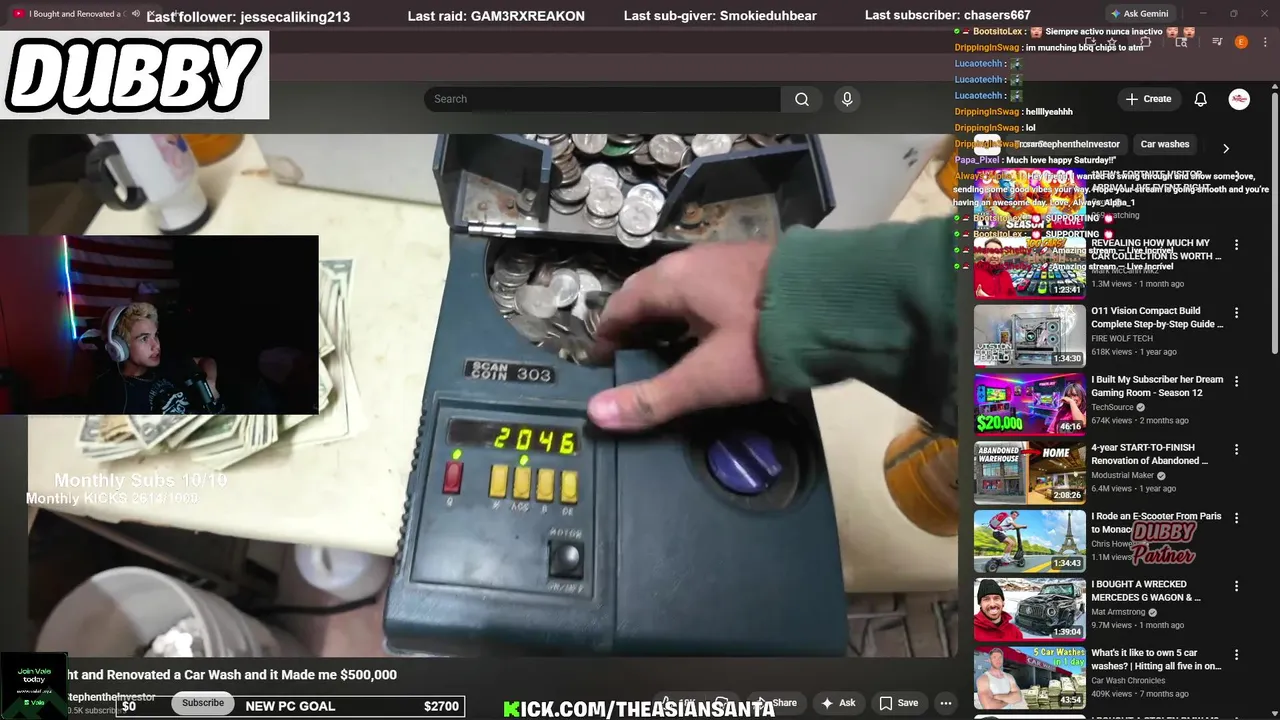Click the 'NEW PC GOAL' bar text

point(290,706)
